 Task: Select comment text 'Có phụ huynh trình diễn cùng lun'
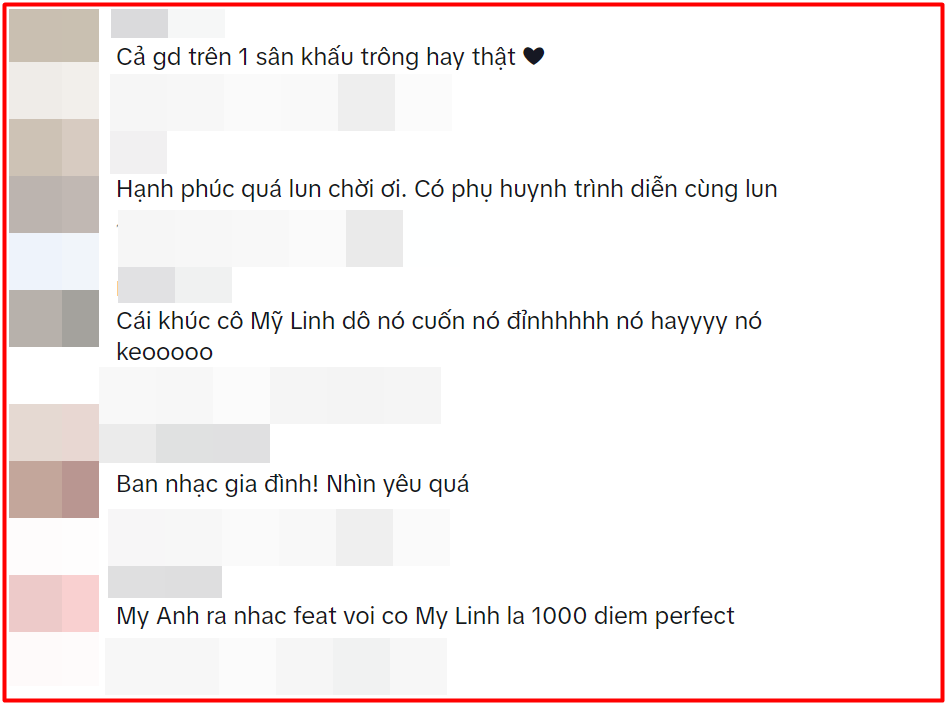(x=595, y=189)
